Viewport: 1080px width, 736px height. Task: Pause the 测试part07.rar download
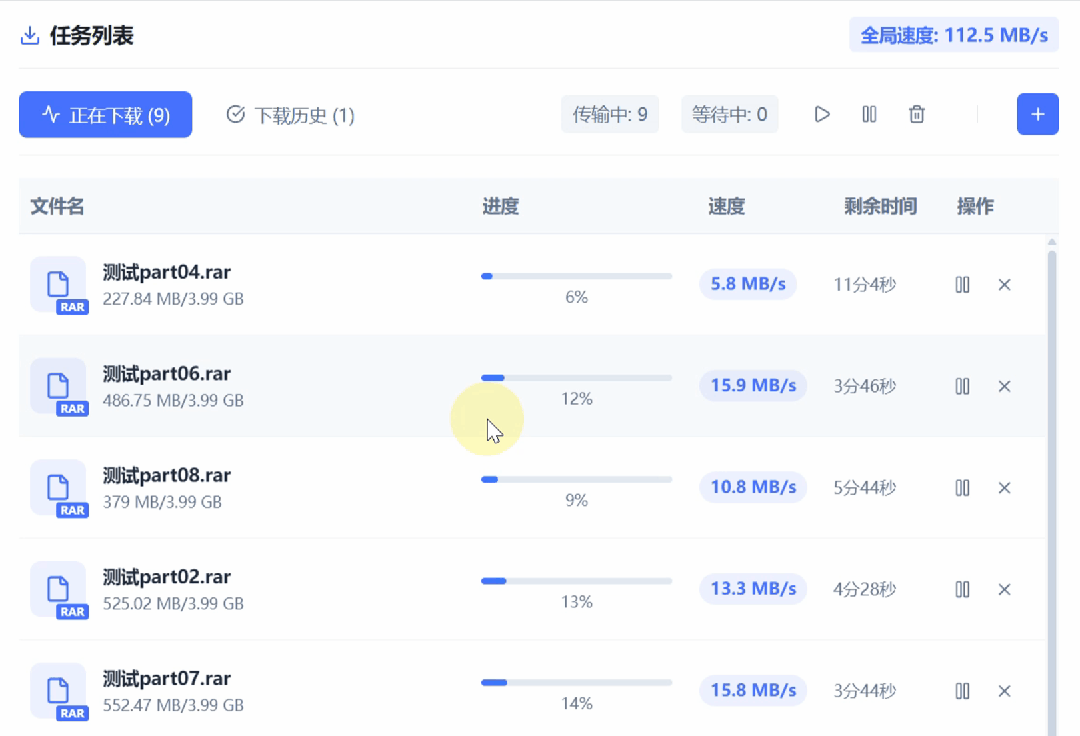click(962, 691)
